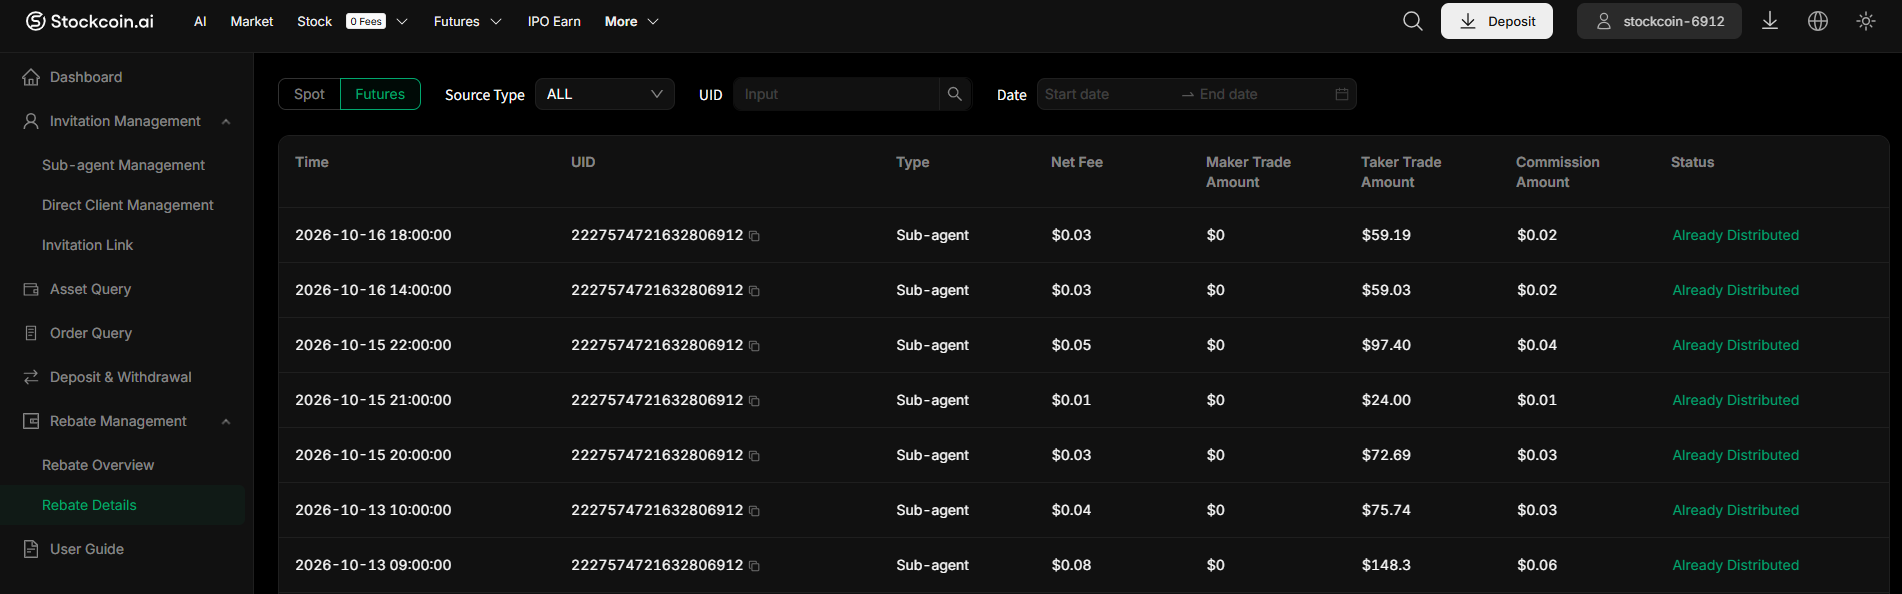
Task: Open the Invitation Link page
Action: (x=87, y=245)
